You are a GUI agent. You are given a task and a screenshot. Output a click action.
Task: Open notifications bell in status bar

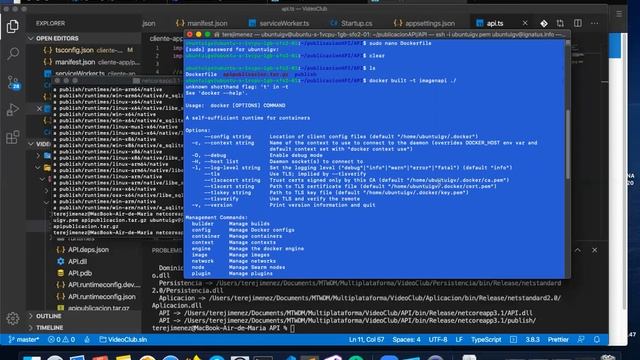tap(597, 340)
